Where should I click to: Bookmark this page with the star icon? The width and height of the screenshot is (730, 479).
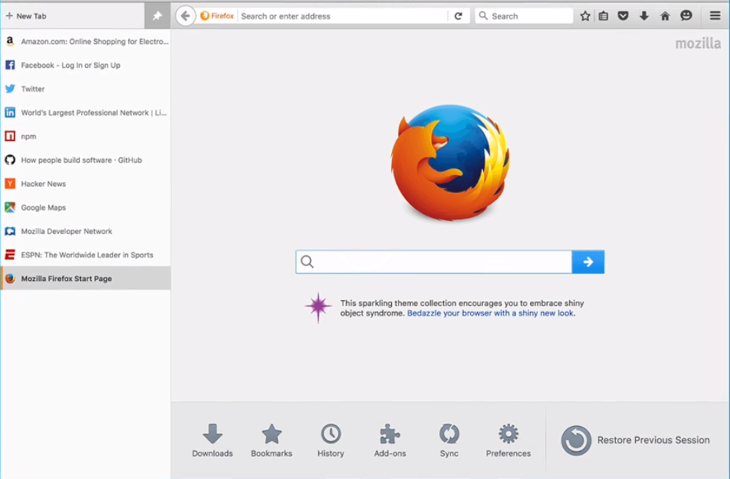tap(585, 16)
